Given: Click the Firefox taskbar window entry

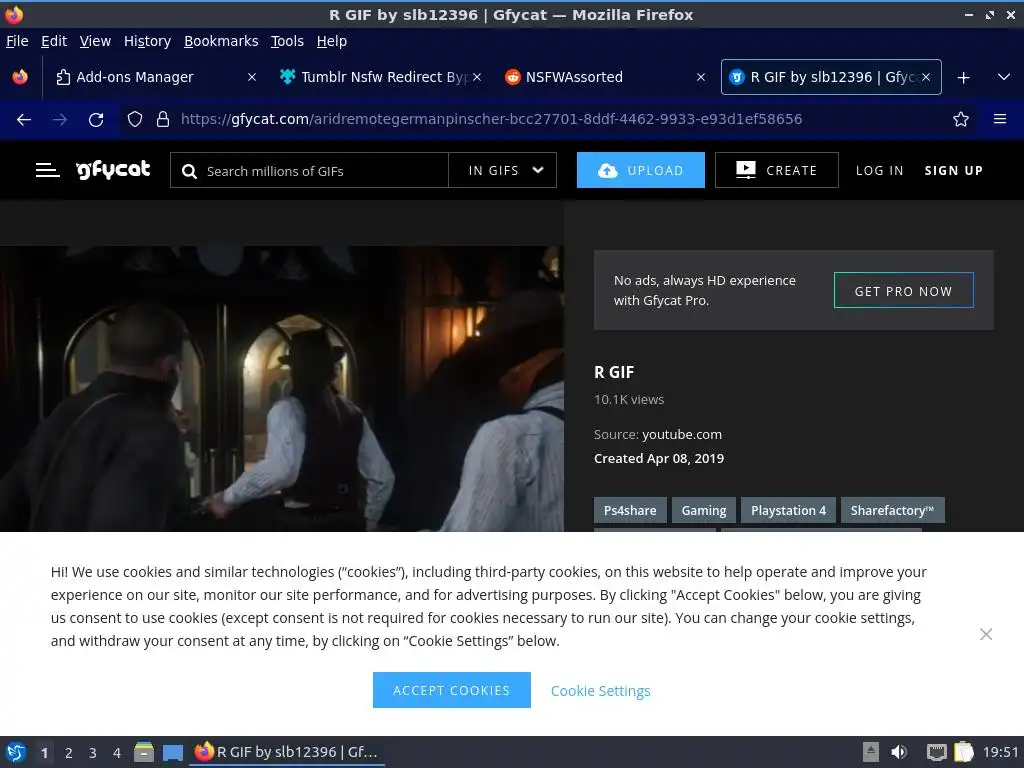Looking at the screenshot, I should coord(287,752).
